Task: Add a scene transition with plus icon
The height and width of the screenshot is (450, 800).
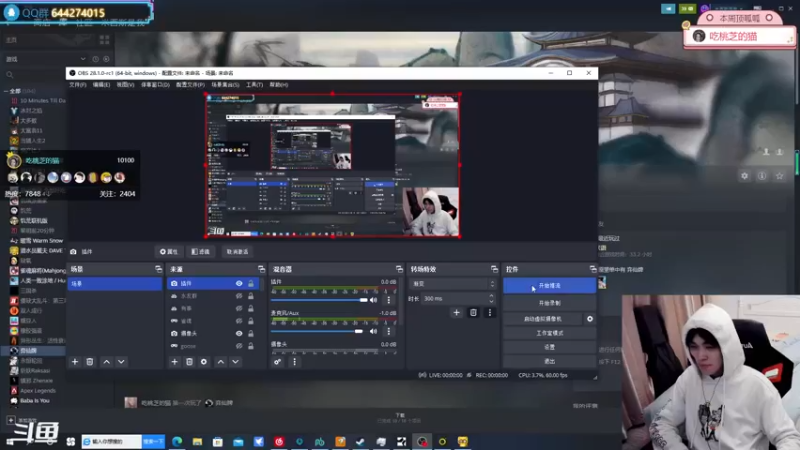Action: click(x=457, y=312)
